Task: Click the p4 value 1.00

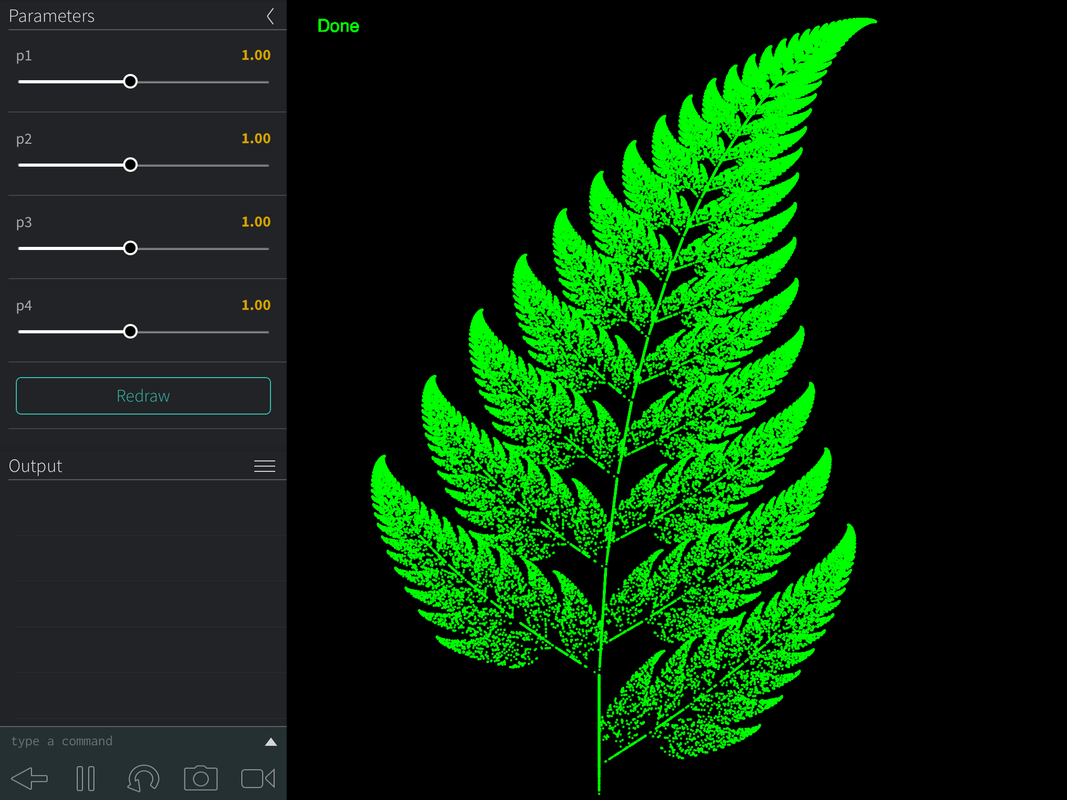Action: (x=256, y=305)
